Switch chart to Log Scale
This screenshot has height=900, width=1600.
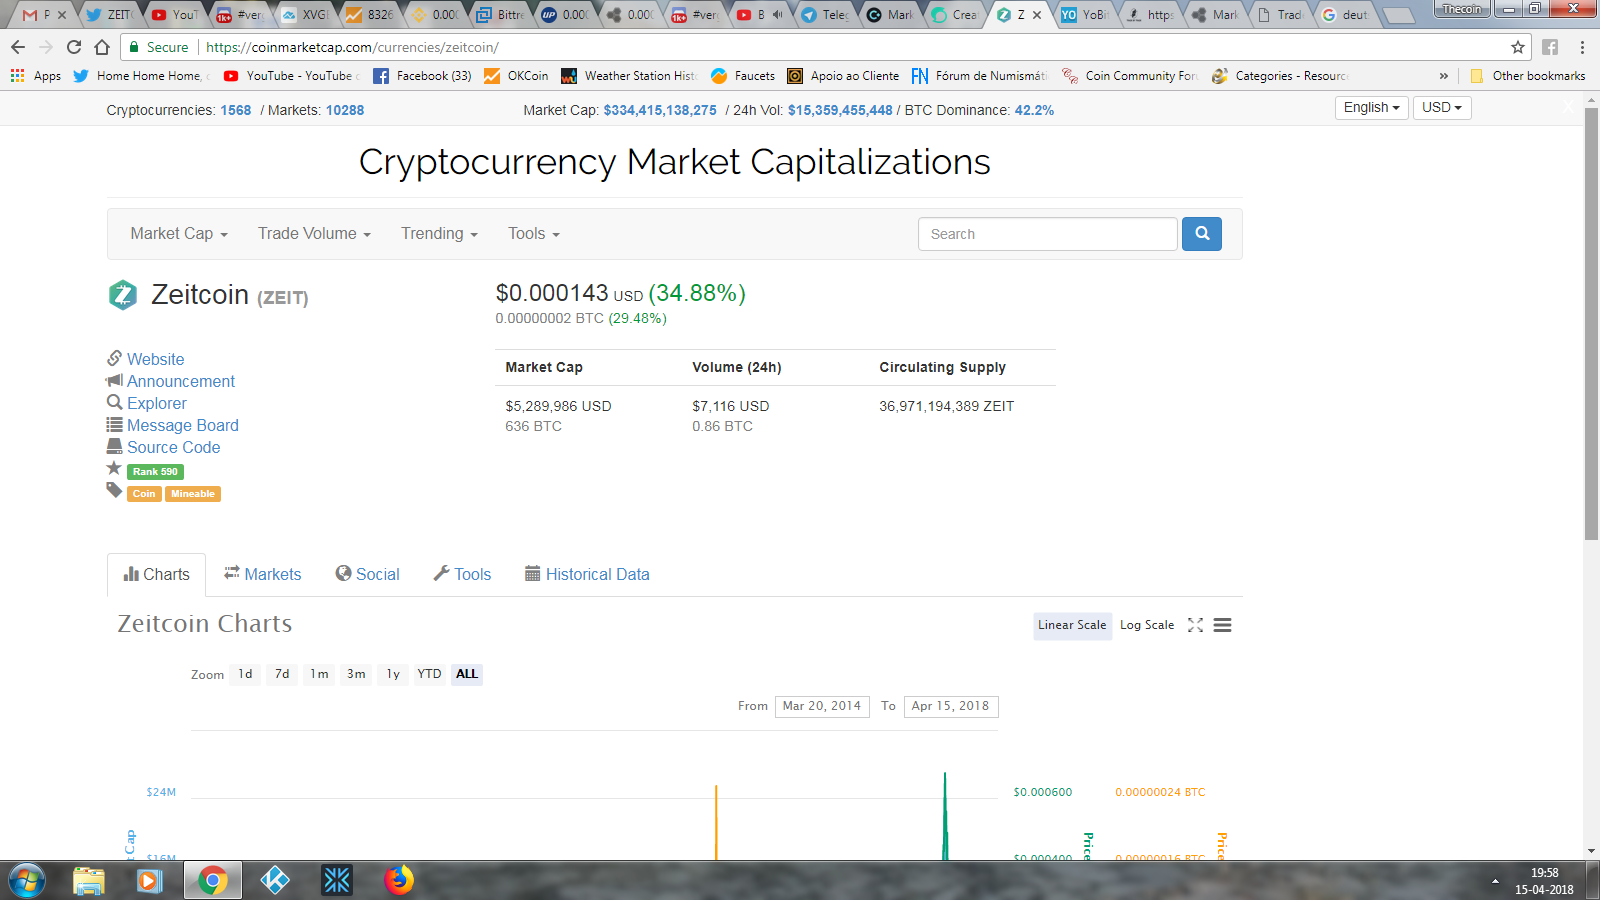1147,625
